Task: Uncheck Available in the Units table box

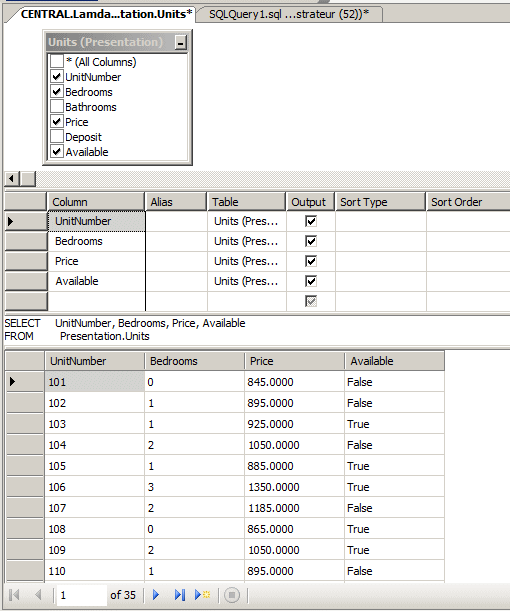Action: click(x=57, y=152)
